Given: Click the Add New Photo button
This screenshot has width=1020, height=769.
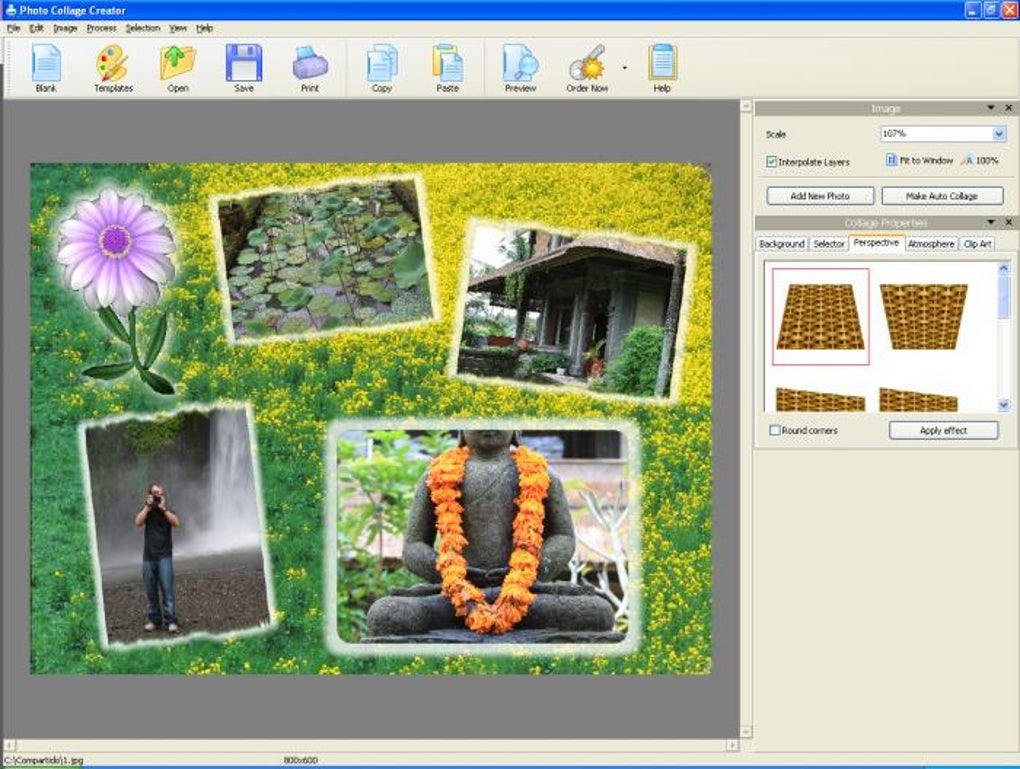Looking at the screenshot, I should [820, 196].
